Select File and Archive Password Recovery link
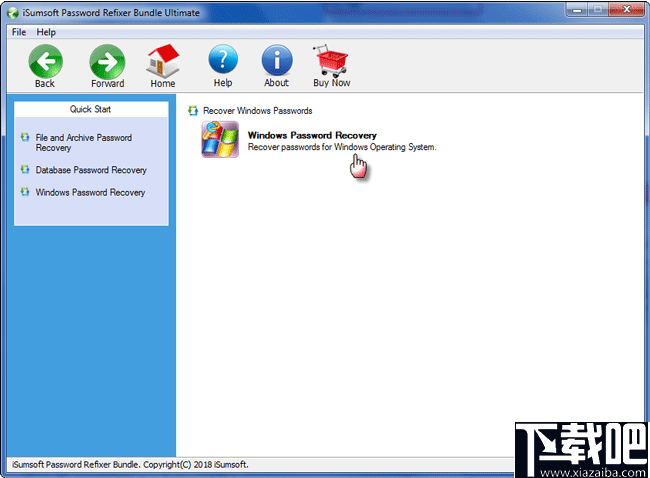This screenshot has width=650, height=478. click(84, 143)
